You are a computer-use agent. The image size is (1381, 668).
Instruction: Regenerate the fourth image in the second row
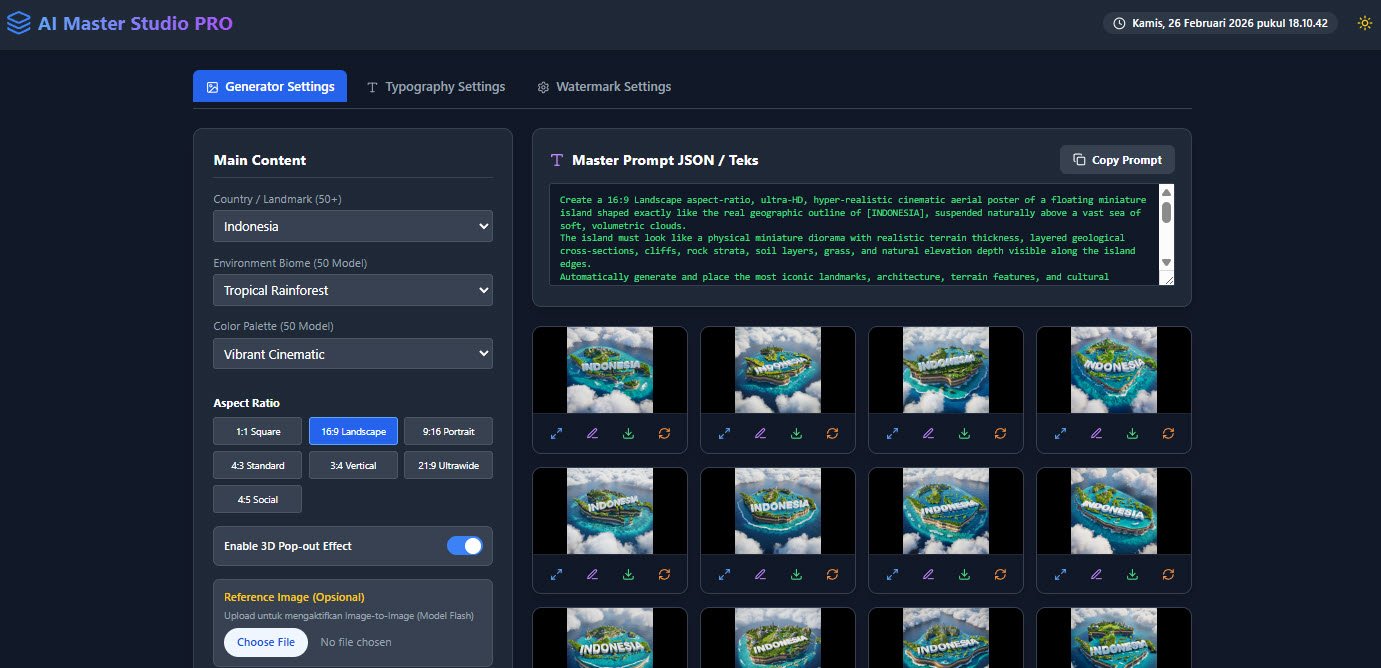1168,574
